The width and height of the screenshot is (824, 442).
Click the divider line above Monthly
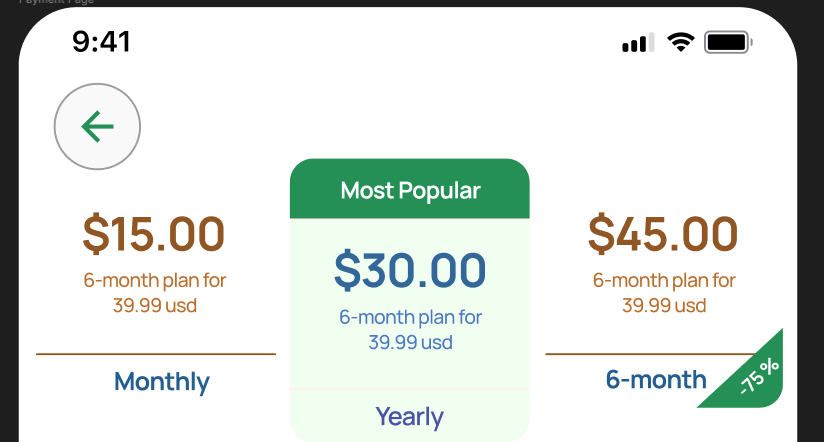tap(156, 354)
